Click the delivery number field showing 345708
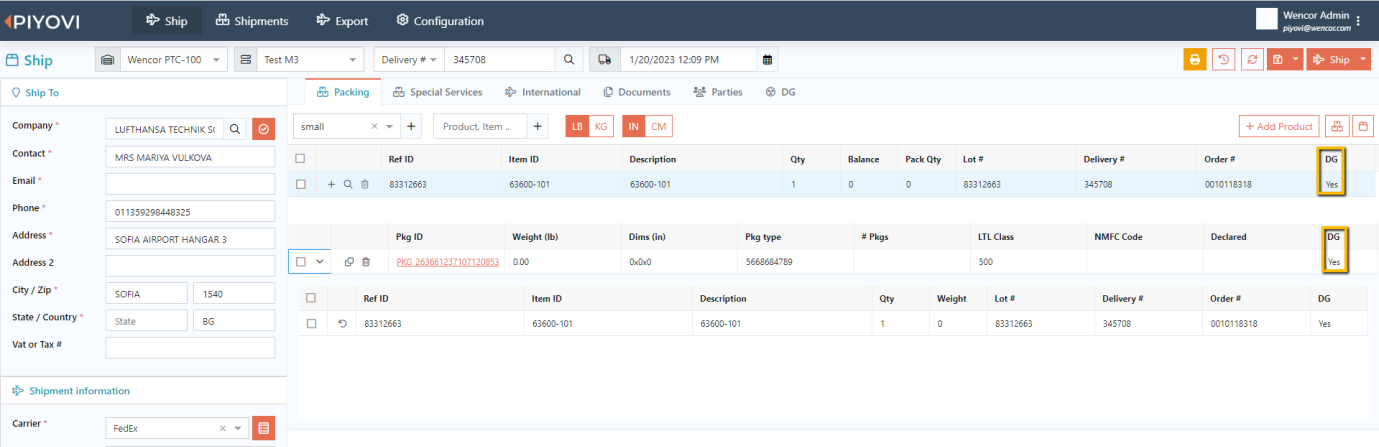Image resolution: width=1379 pixels, height=447 pixels. tap(499, 60)
